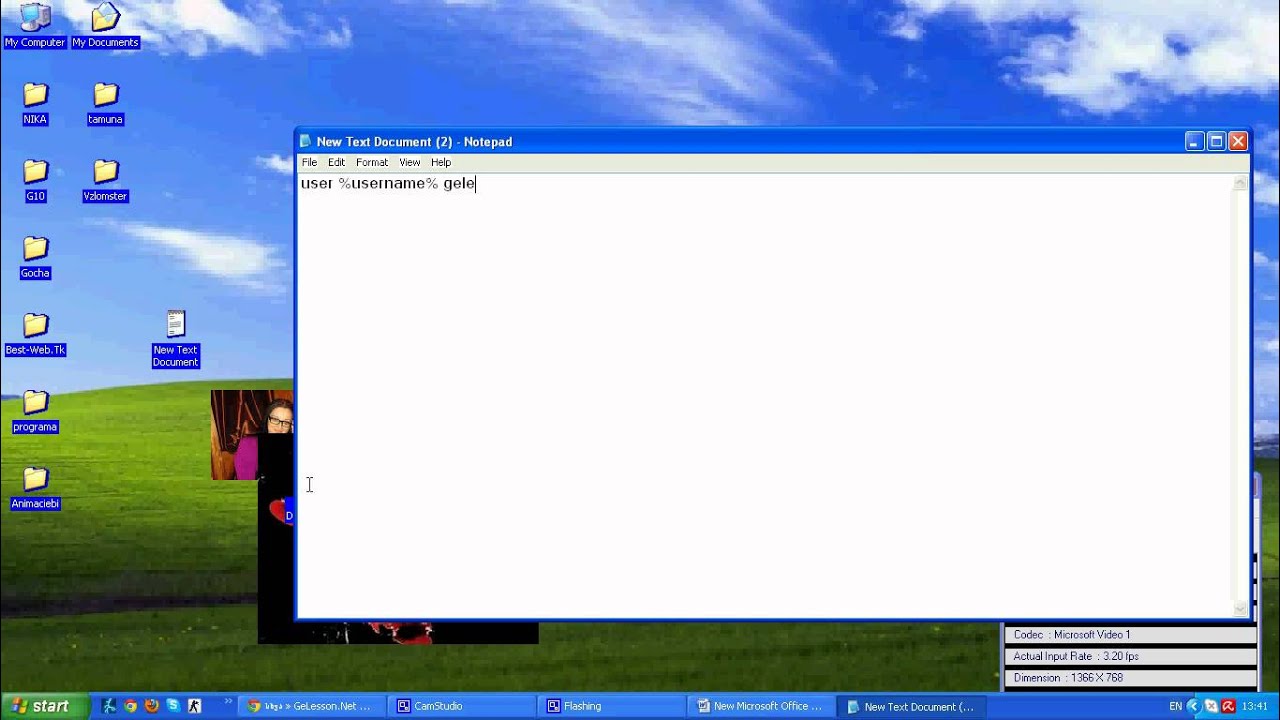Launch Google Chrome from Quick Launch
This screenshot has width=1280, height=720.
(130, 706)
